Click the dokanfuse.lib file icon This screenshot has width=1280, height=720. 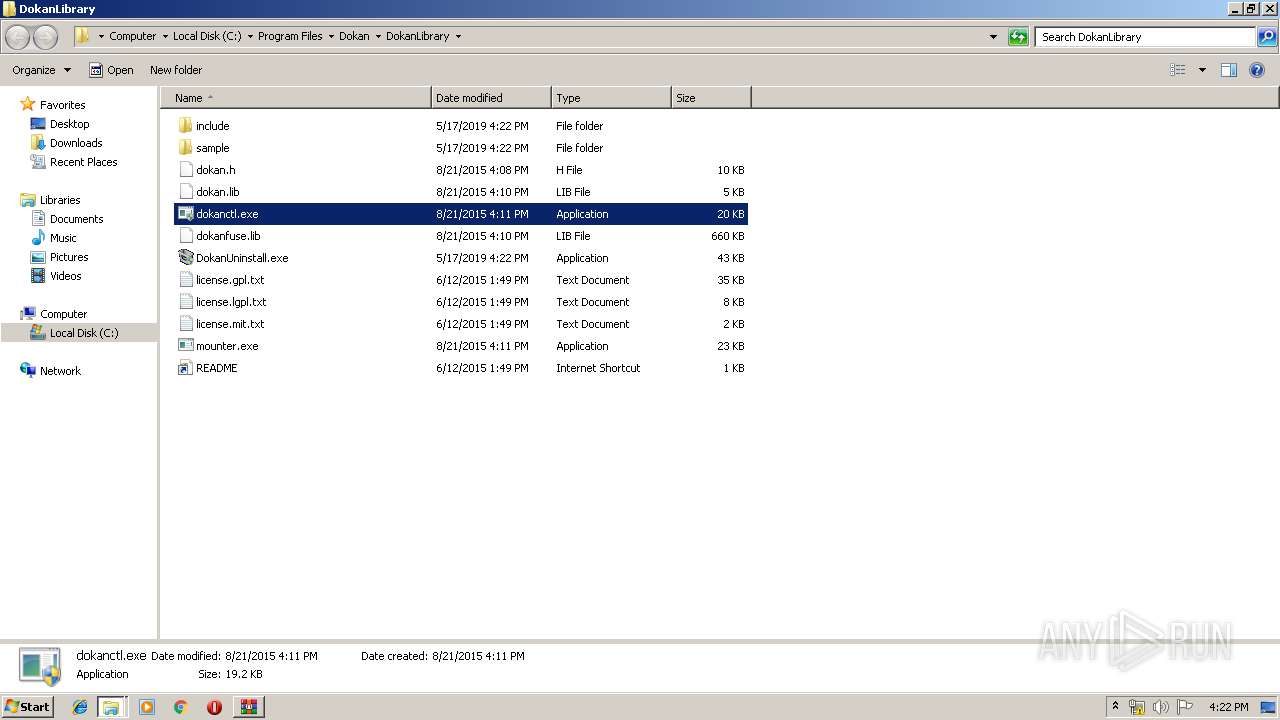185,236
